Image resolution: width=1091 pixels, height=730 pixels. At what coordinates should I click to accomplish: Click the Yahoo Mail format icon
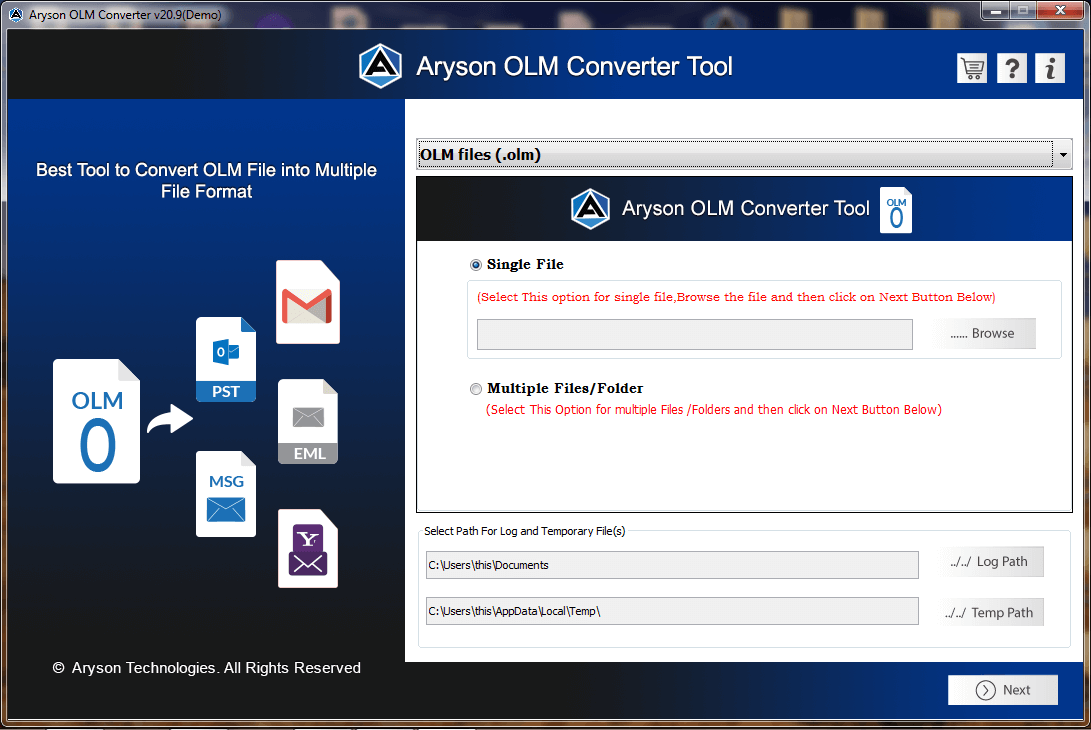click(x=307, y=548)
